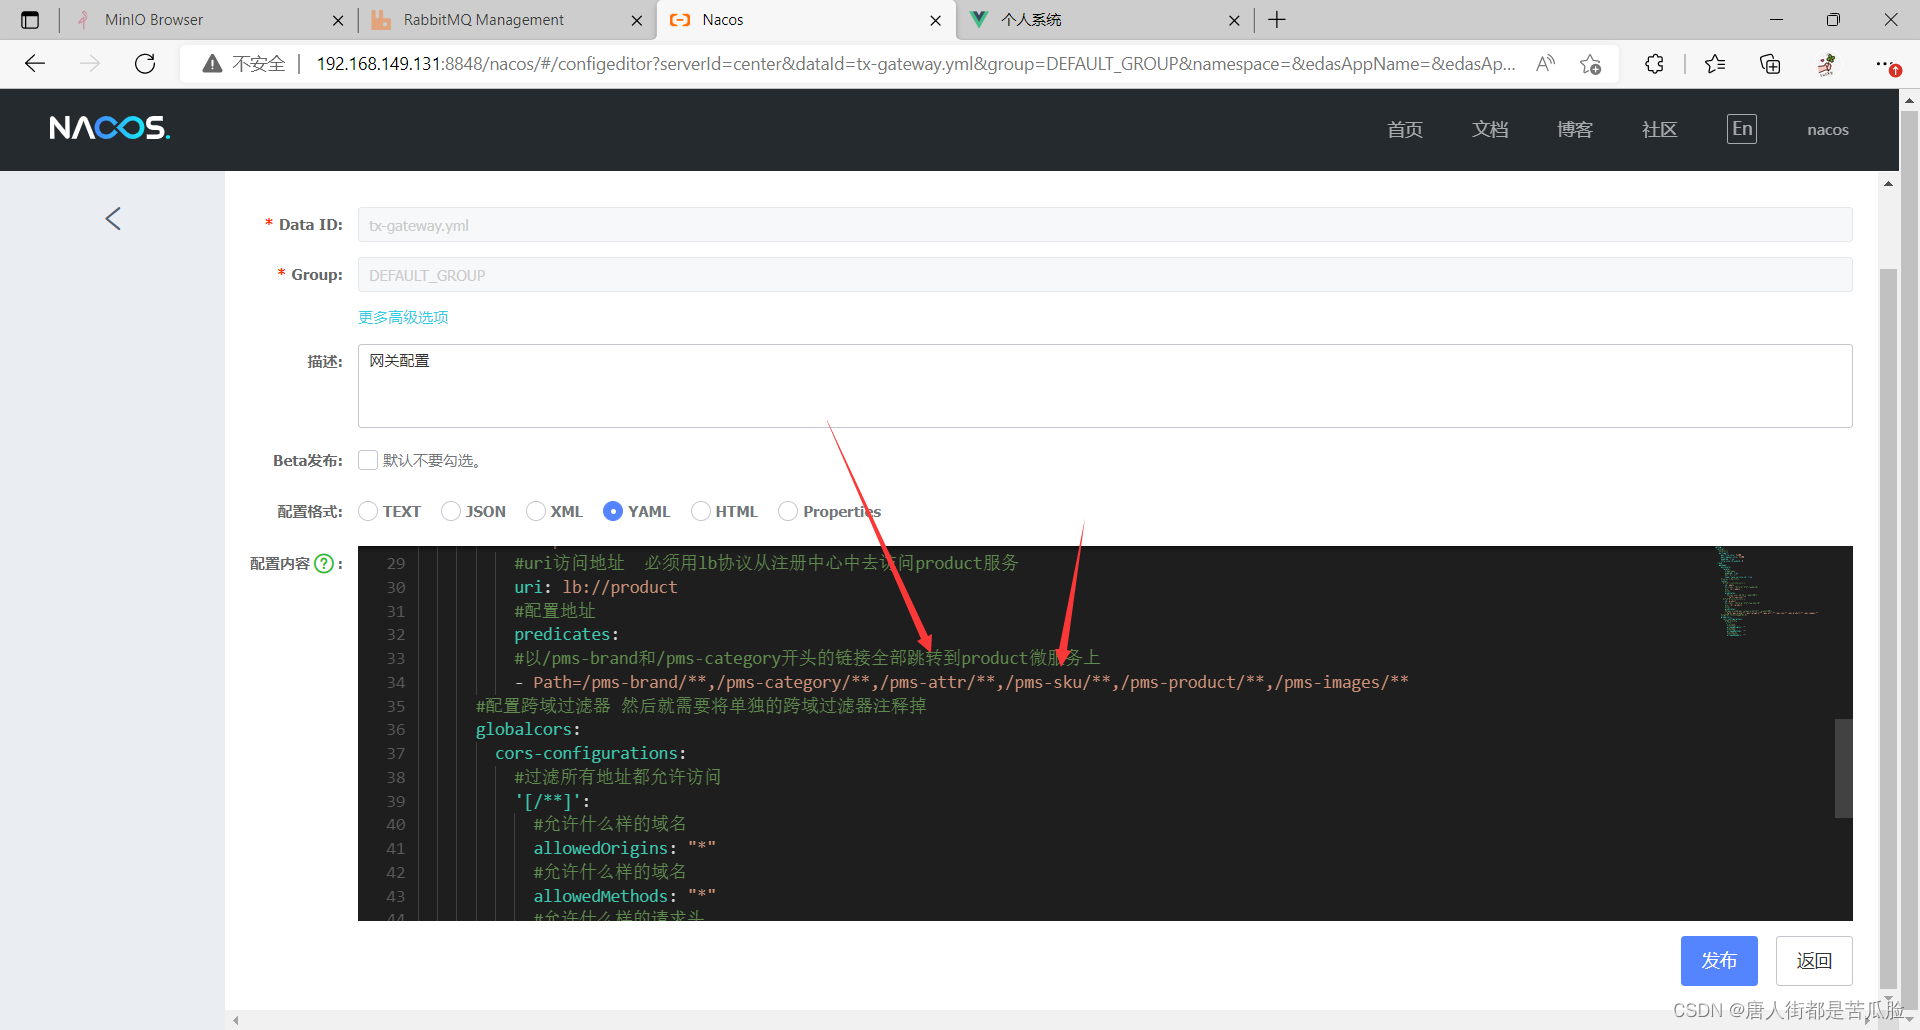Click the browser address bar URL
The height and width of the screenshot is (1030, 1920).
pyautogui.click(x=915, y=64)
